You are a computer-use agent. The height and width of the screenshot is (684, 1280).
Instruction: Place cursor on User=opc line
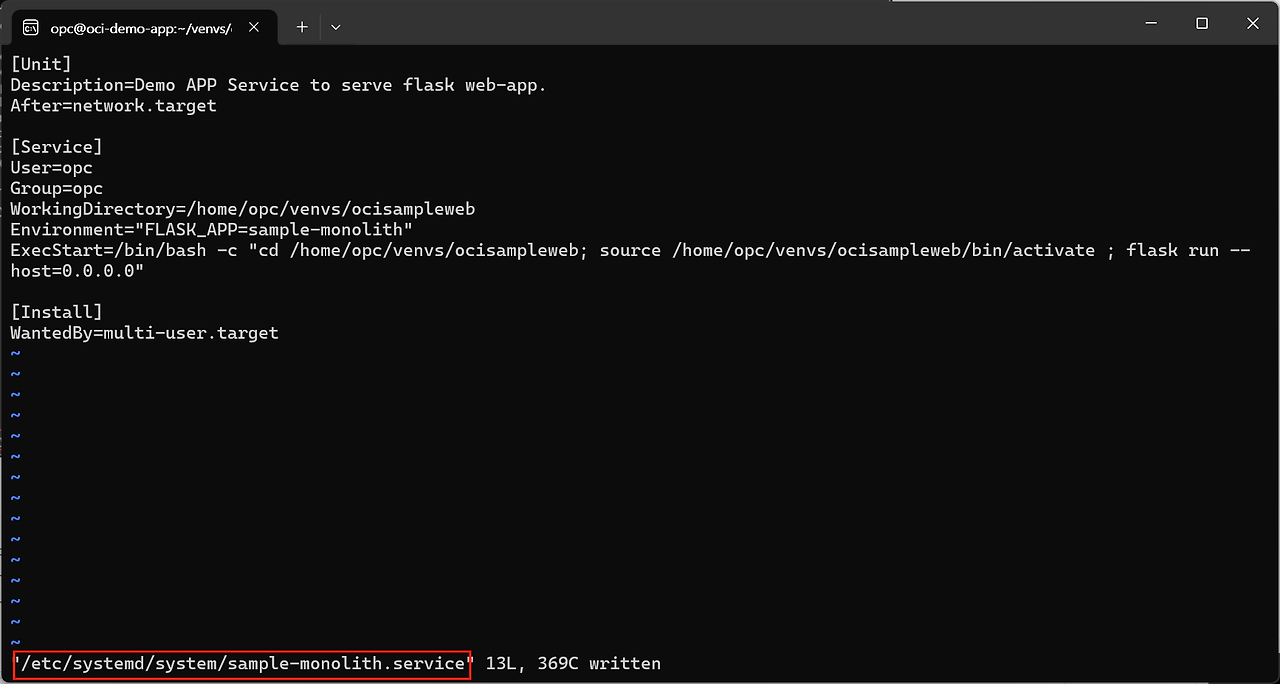point(51,168)
